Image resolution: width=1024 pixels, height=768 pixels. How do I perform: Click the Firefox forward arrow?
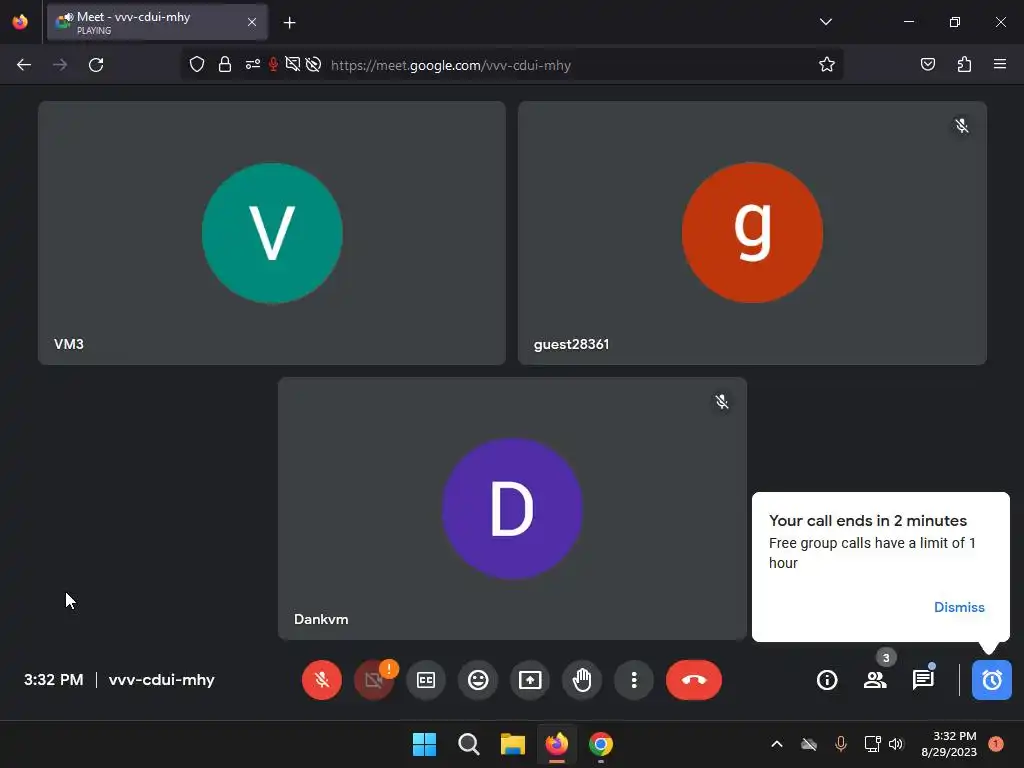[60, 65]
